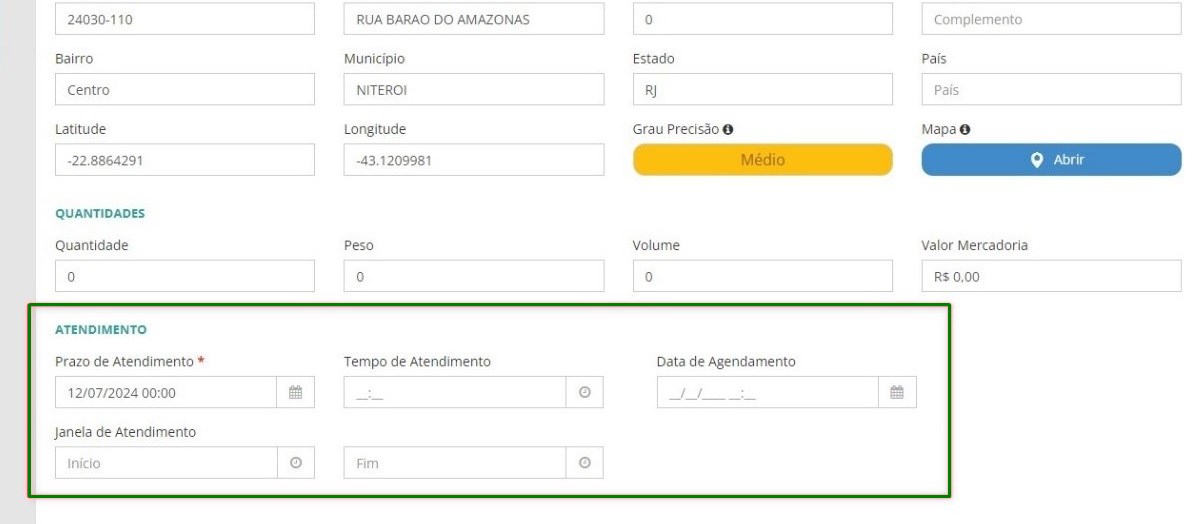Screen dimensions: 1197x524
Task: Focus the Estado field showing RJ
Action: (762, 90)
